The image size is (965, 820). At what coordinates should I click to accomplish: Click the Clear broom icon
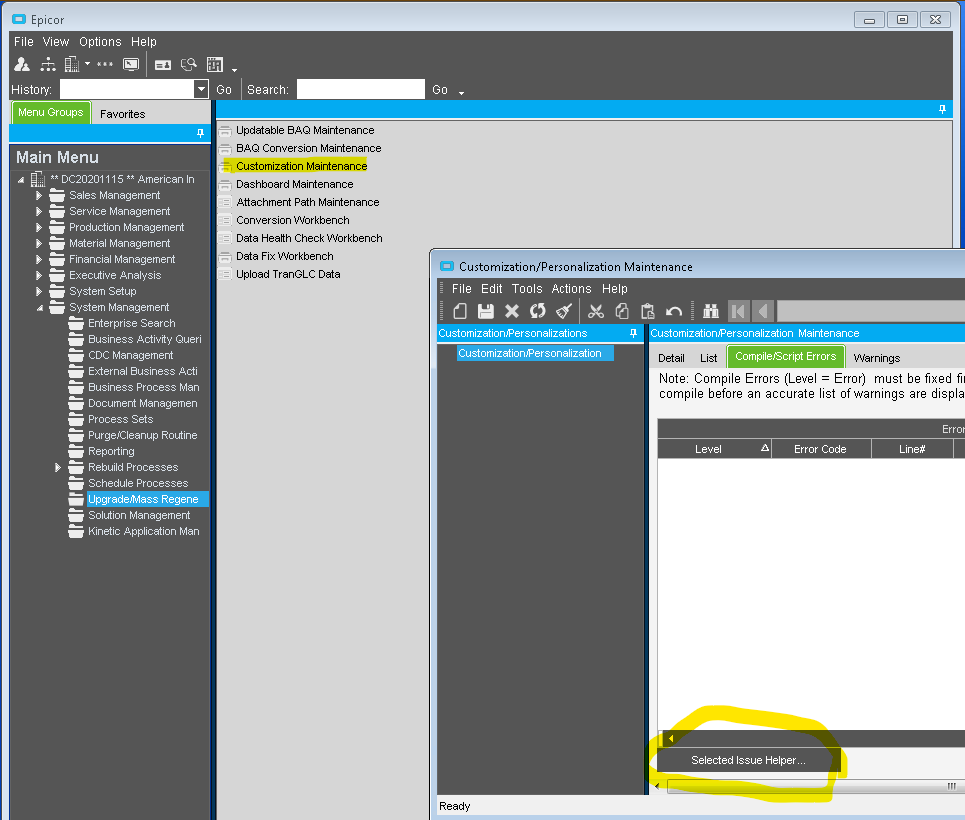click(564, 312)
